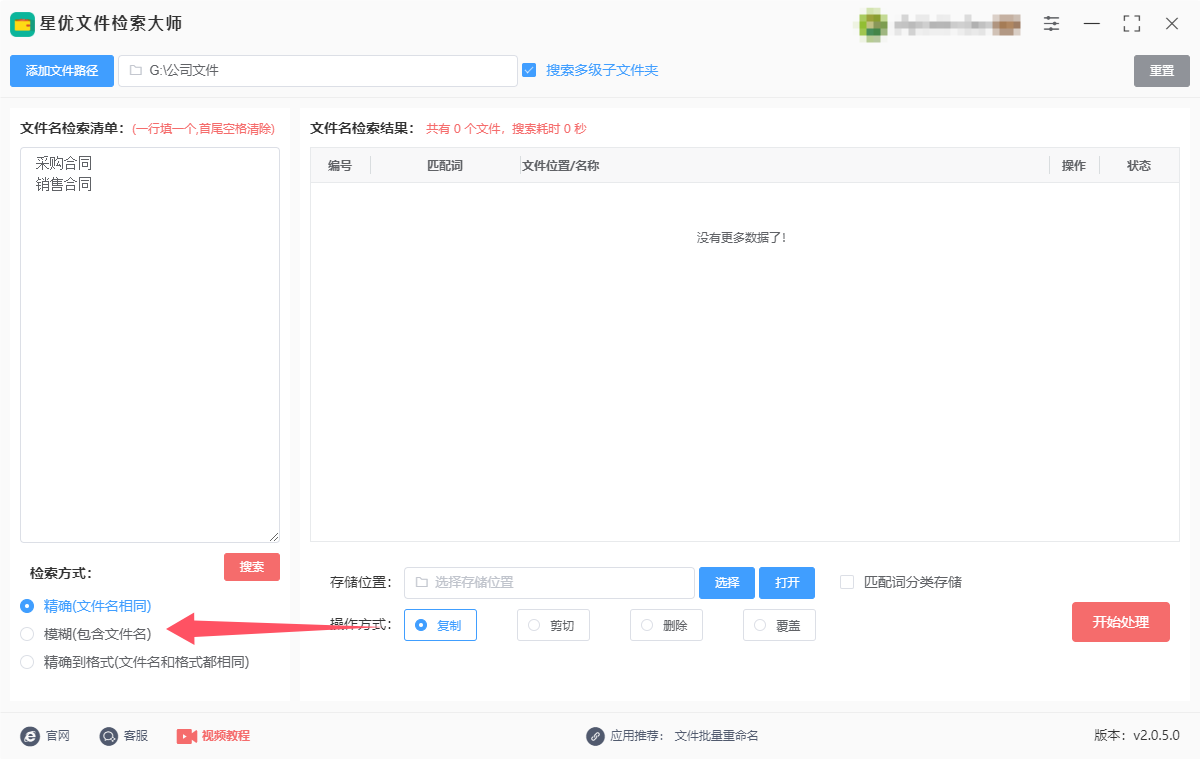Open 视频教程 link text
The height and width of the screenshot is (760, 1200).
click(x=226, y=736)
